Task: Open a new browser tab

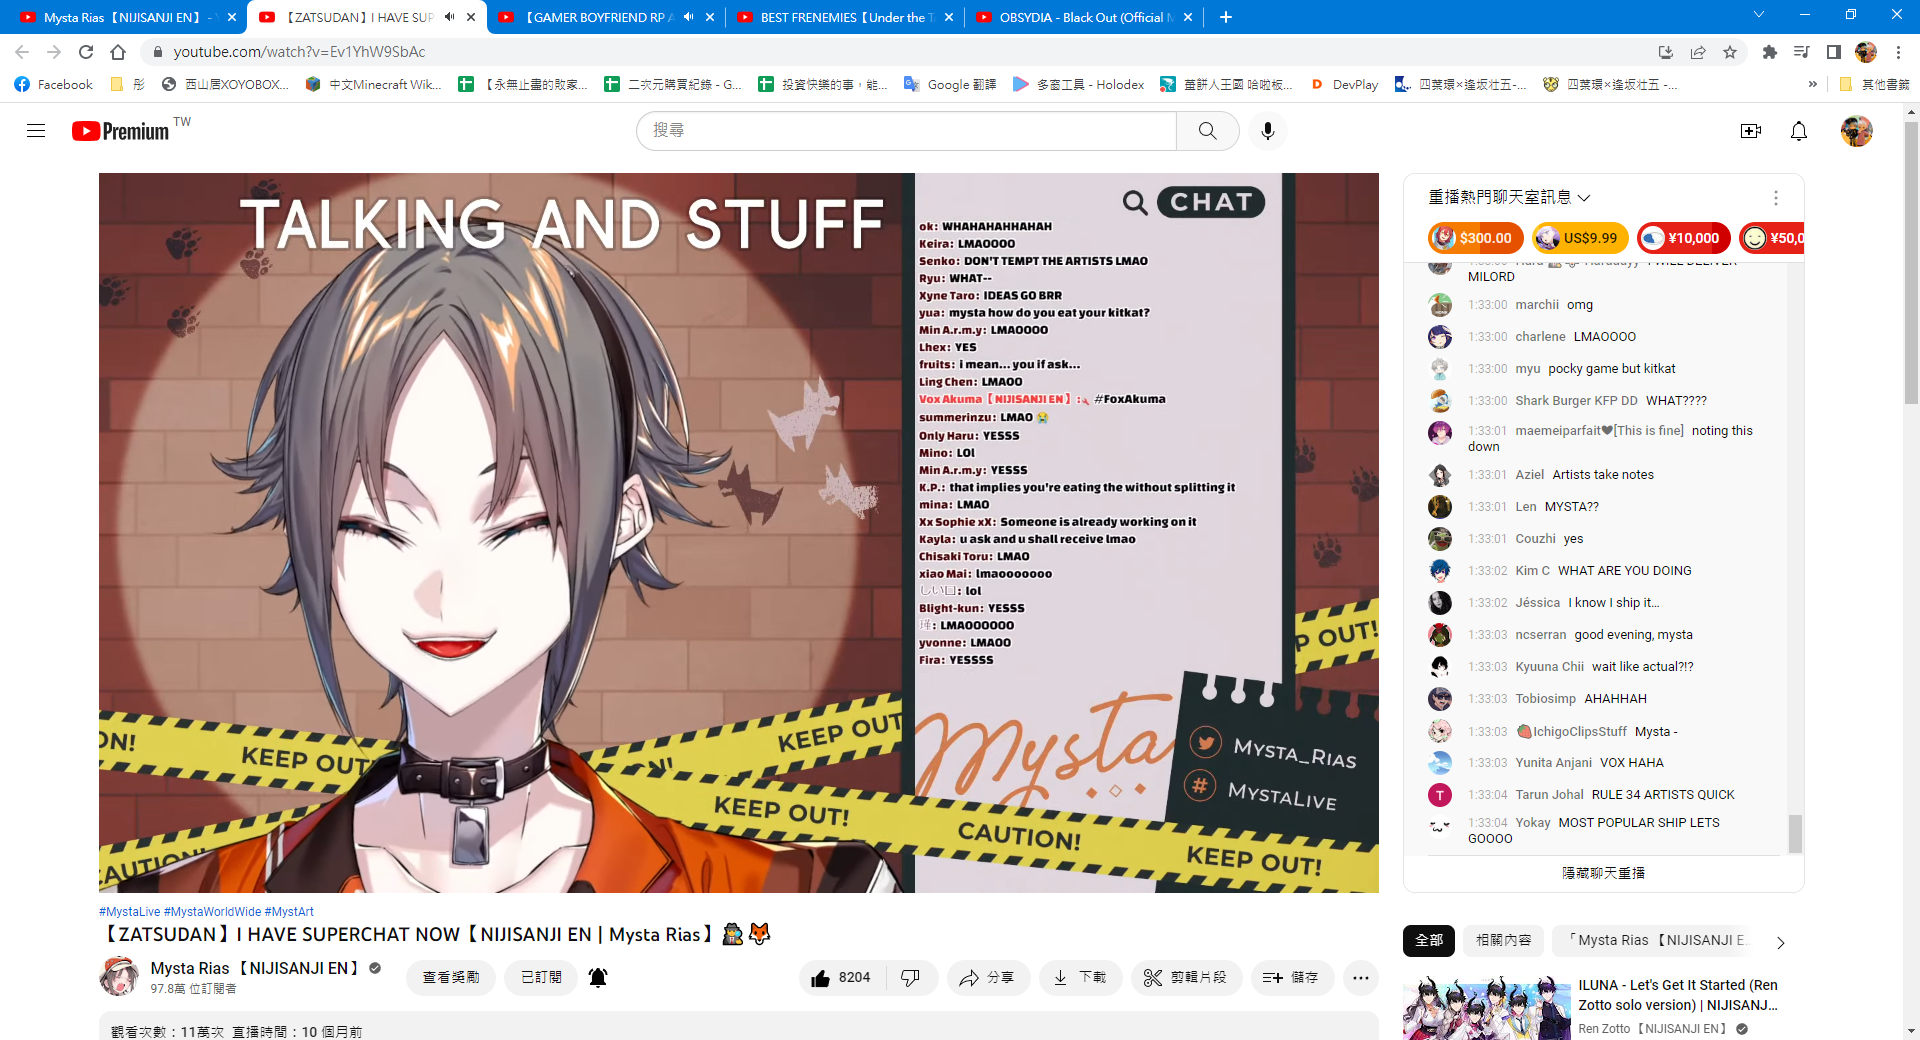Action: (x=1226, y=17)
